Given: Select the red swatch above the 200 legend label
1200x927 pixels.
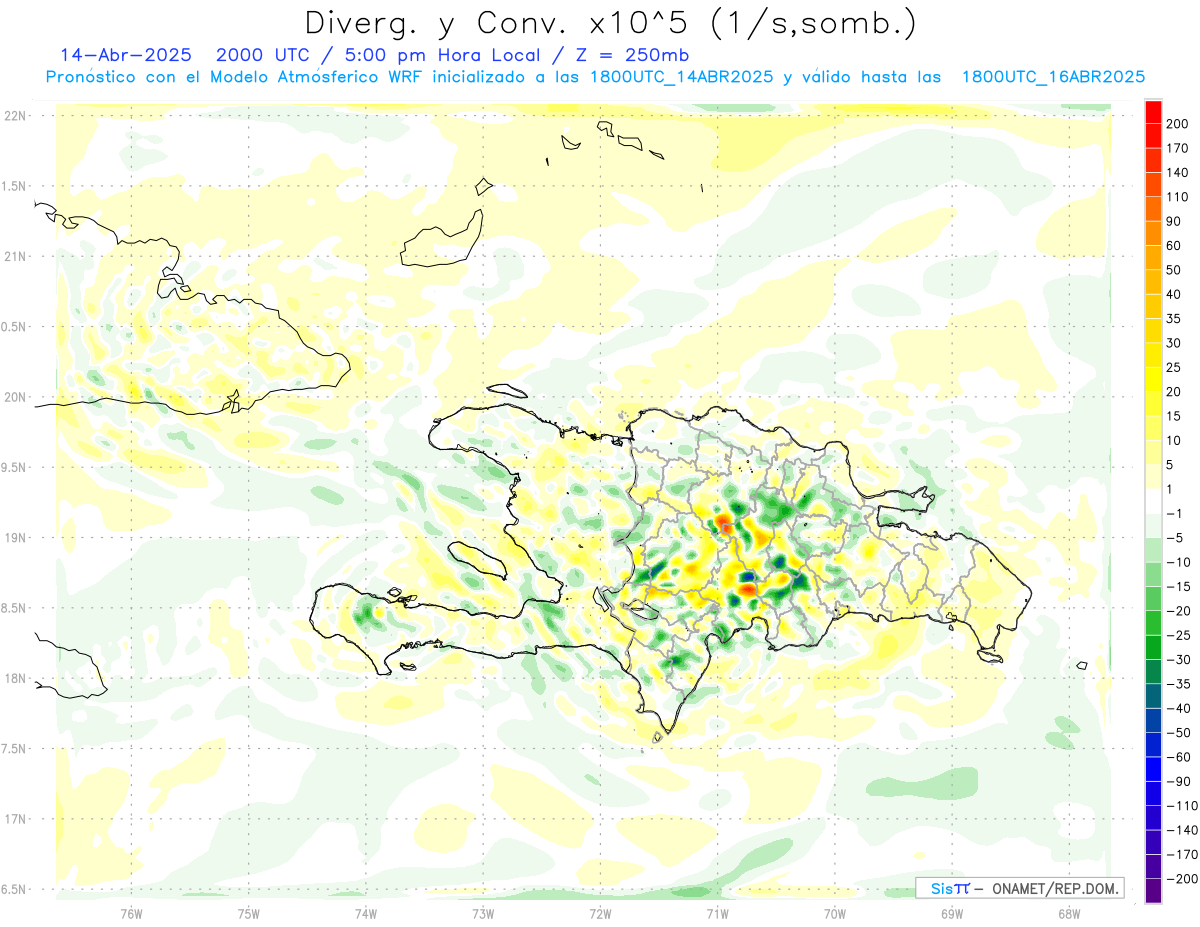Looking at the screenshot, I should coord(1153,111).
